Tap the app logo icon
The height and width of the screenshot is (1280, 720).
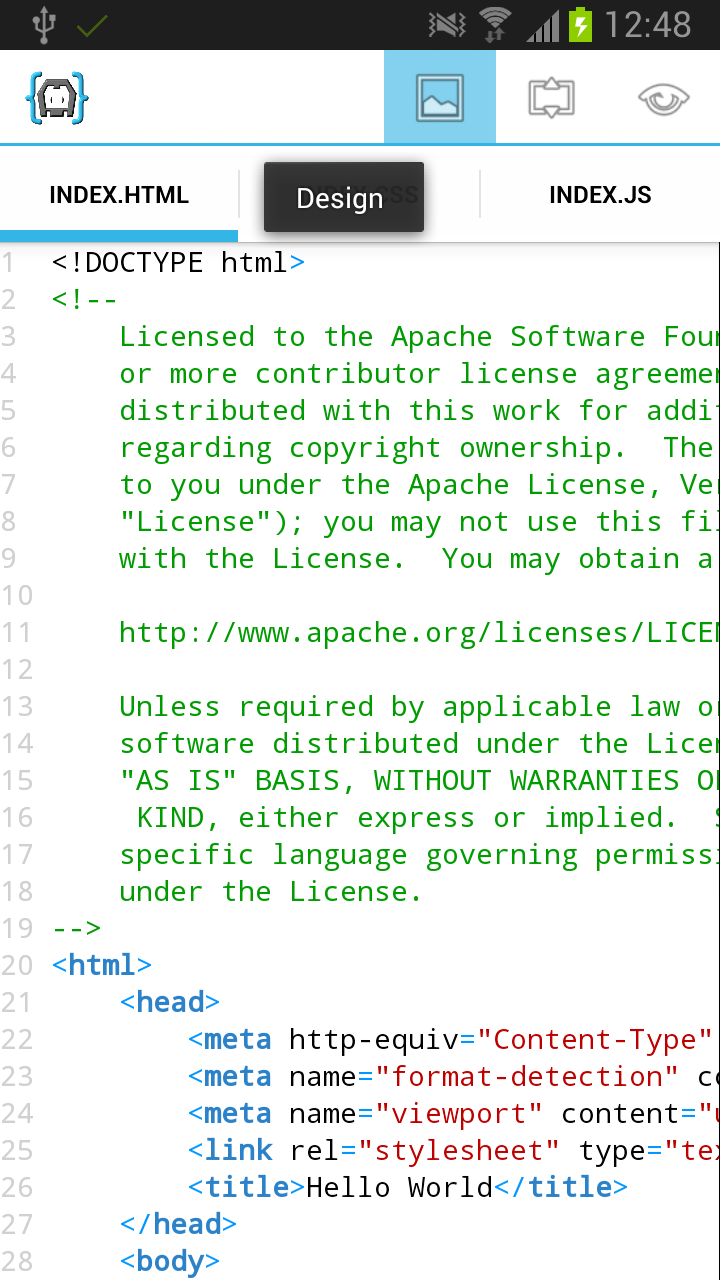coord(57,98)
